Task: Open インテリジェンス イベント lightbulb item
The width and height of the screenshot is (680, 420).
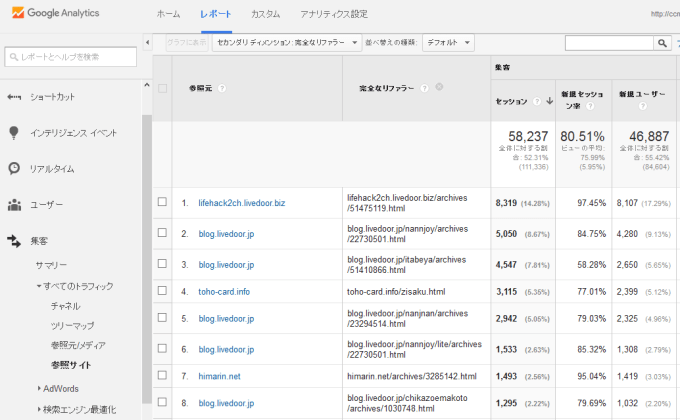Action: pos(73,133)
